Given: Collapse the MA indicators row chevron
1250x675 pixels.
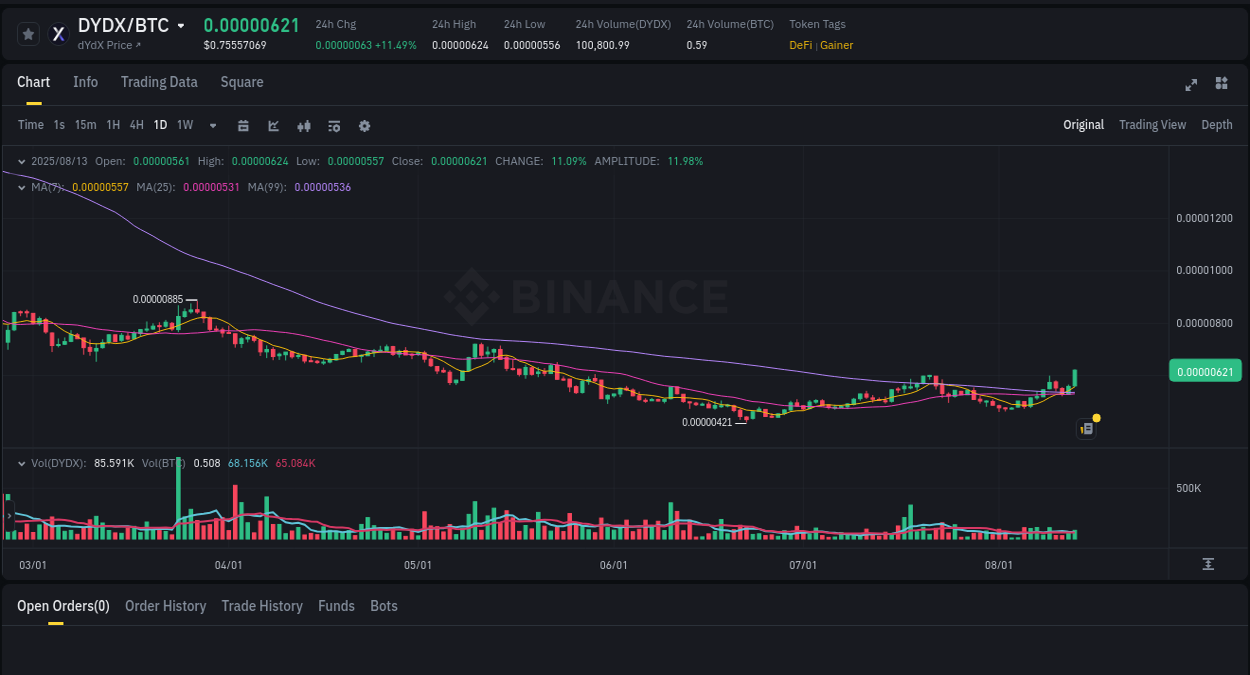Looking at the screenshot, I should coord(21,187).
